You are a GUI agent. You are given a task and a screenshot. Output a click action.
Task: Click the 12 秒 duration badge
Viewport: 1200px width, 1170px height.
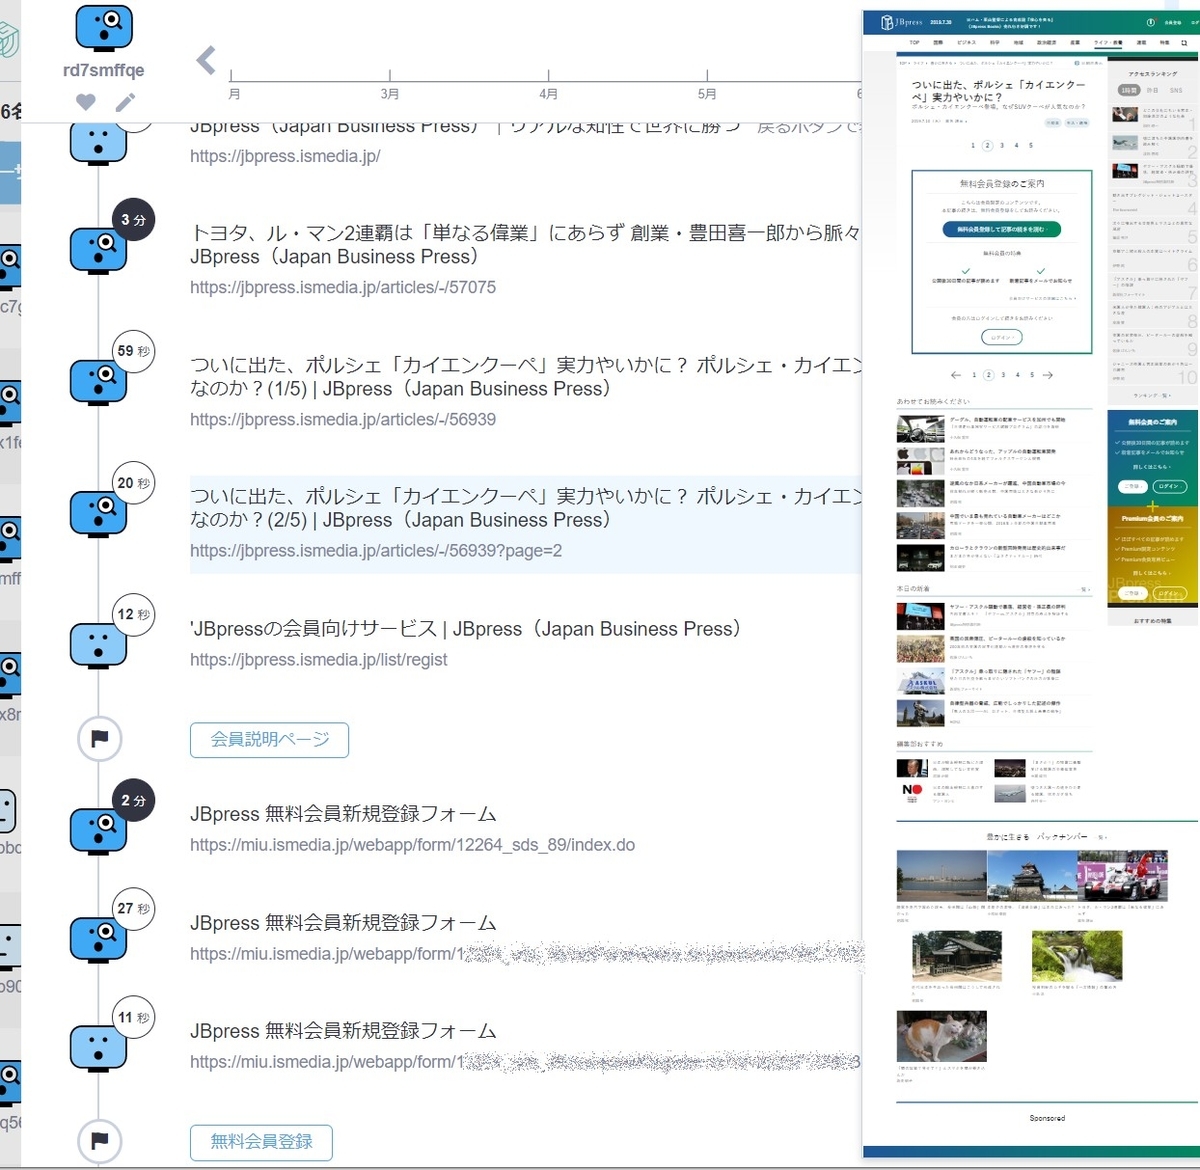(133, 614)
